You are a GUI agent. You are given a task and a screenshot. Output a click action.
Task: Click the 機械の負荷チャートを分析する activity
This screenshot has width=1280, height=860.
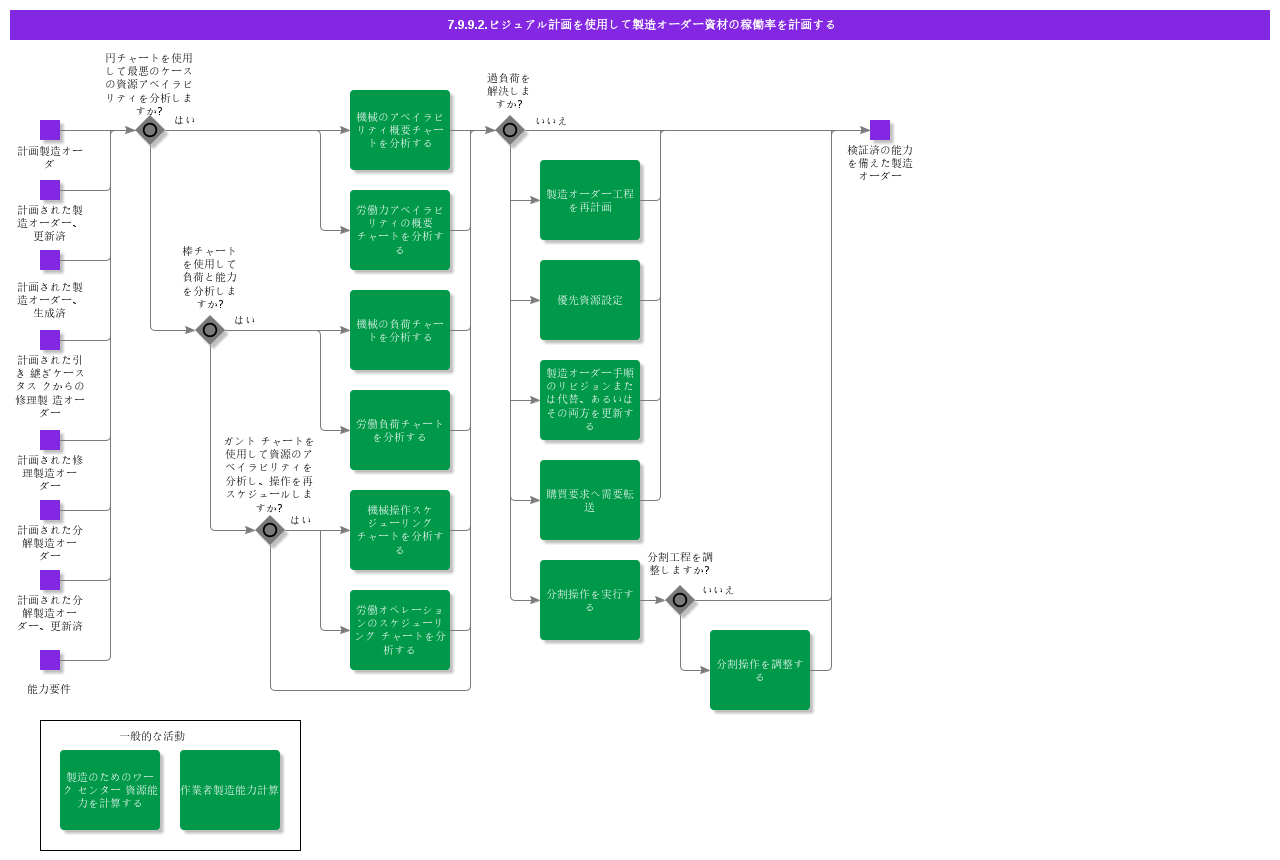pyautogui.click(x=400, y=330)
